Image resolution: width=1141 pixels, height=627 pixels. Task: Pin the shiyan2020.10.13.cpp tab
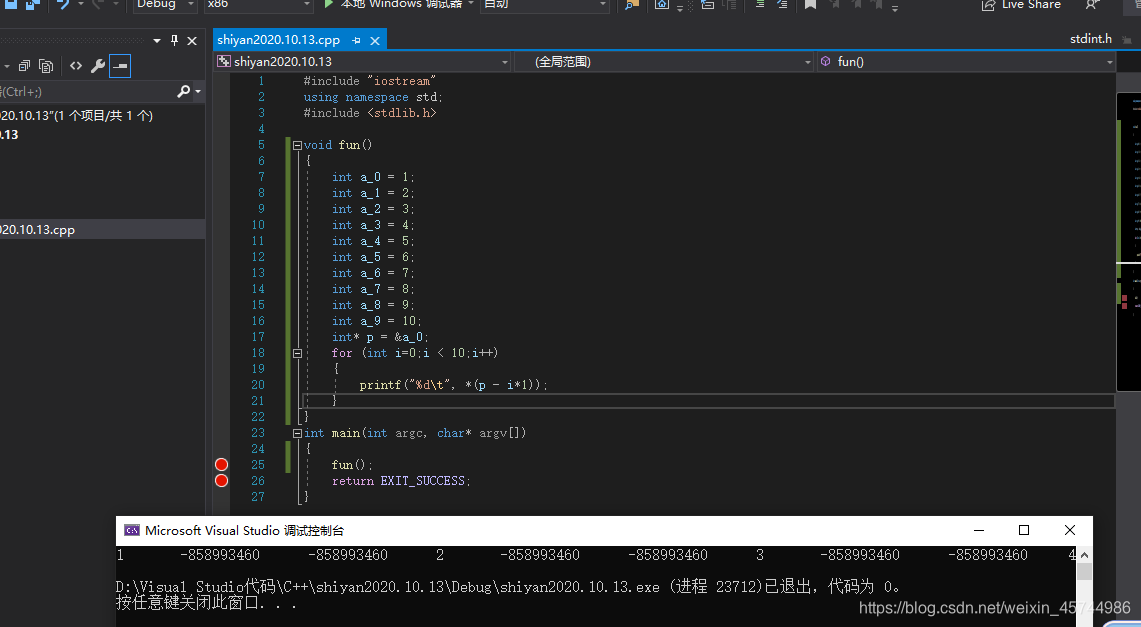(356, 41)
